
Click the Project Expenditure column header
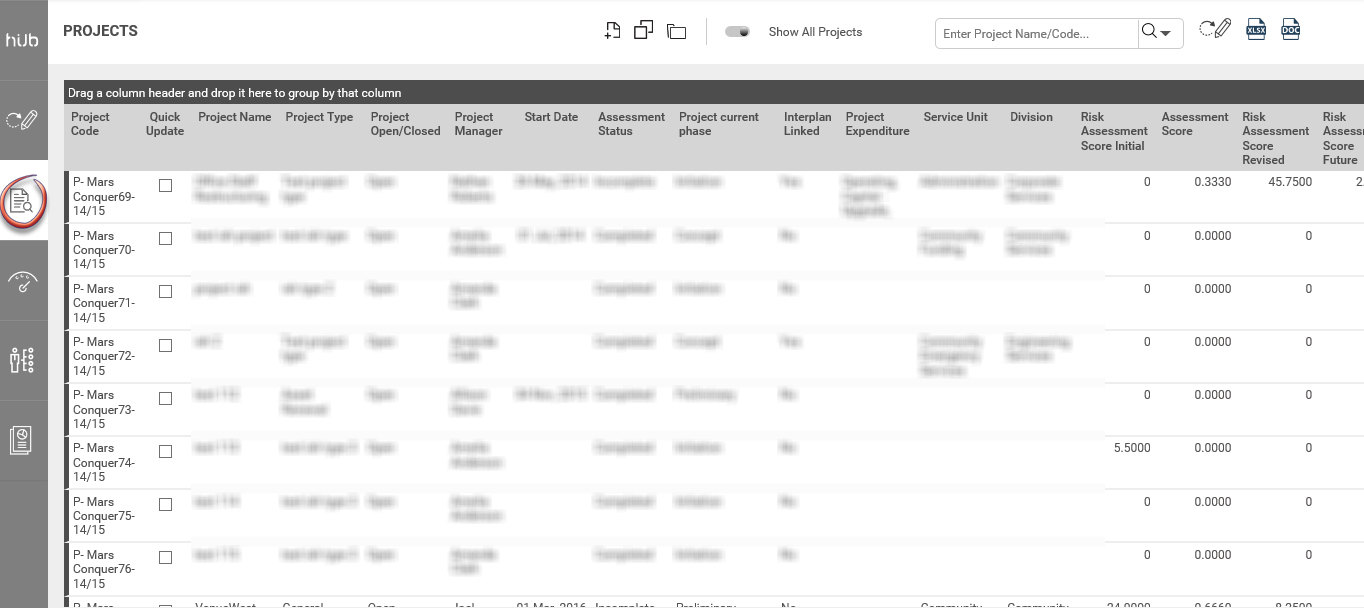point(877,124)
